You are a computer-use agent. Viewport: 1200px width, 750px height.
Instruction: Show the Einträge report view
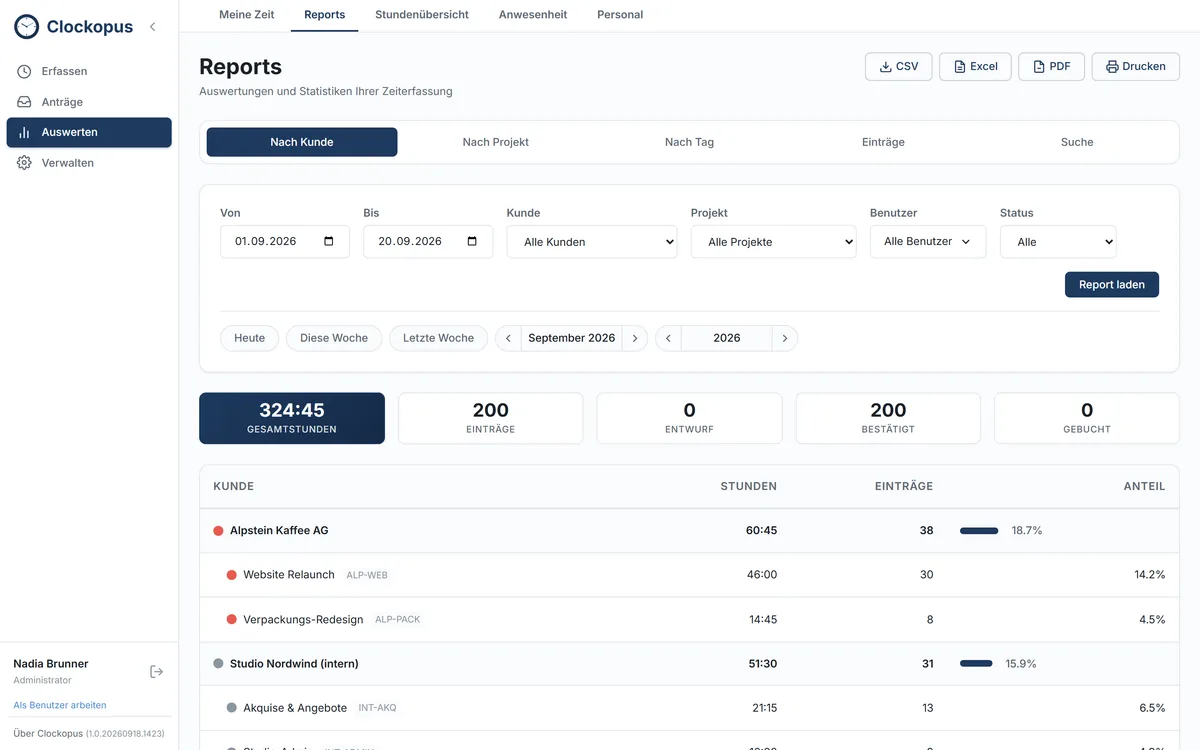click(x=883, y=142)
